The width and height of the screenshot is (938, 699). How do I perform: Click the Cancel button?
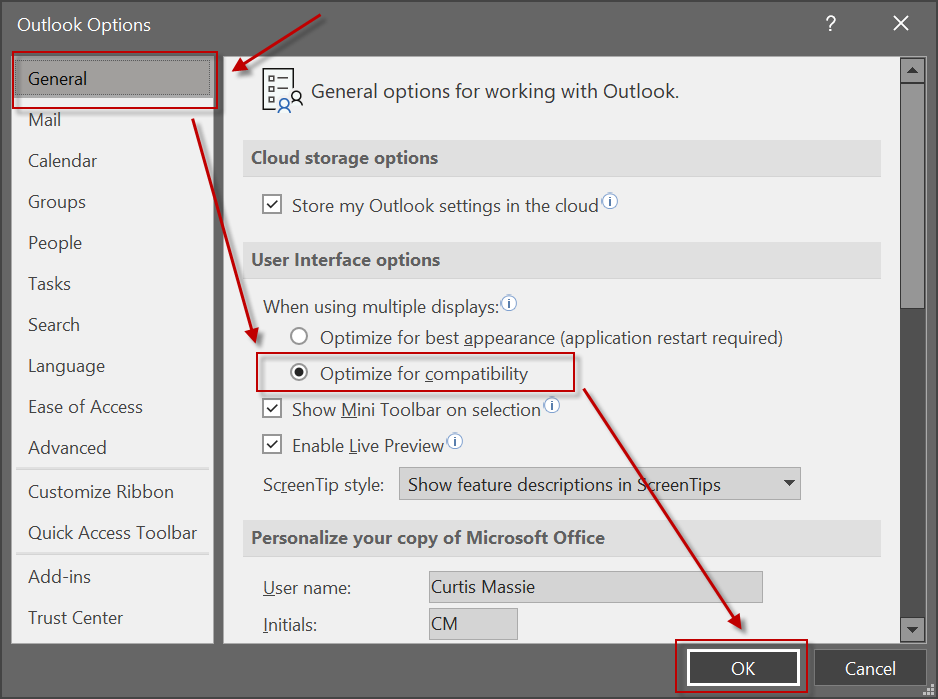[870, 668]
